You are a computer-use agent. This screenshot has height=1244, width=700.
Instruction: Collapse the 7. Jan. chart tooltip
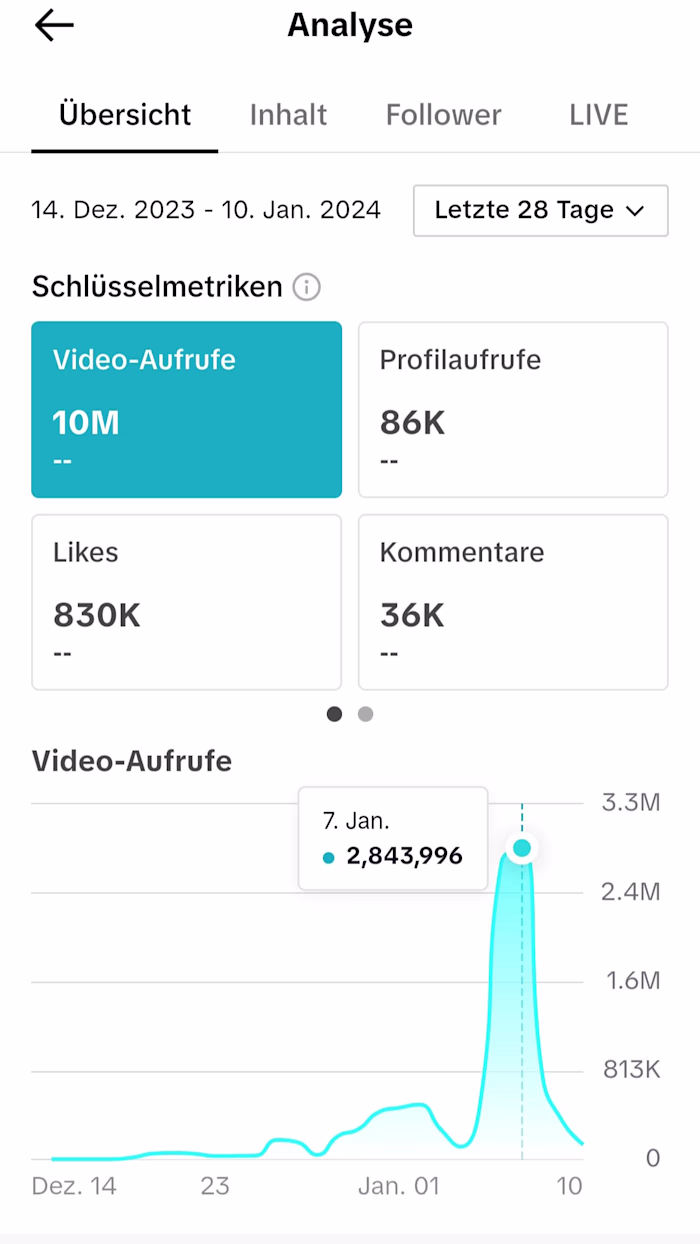[392, 838]
